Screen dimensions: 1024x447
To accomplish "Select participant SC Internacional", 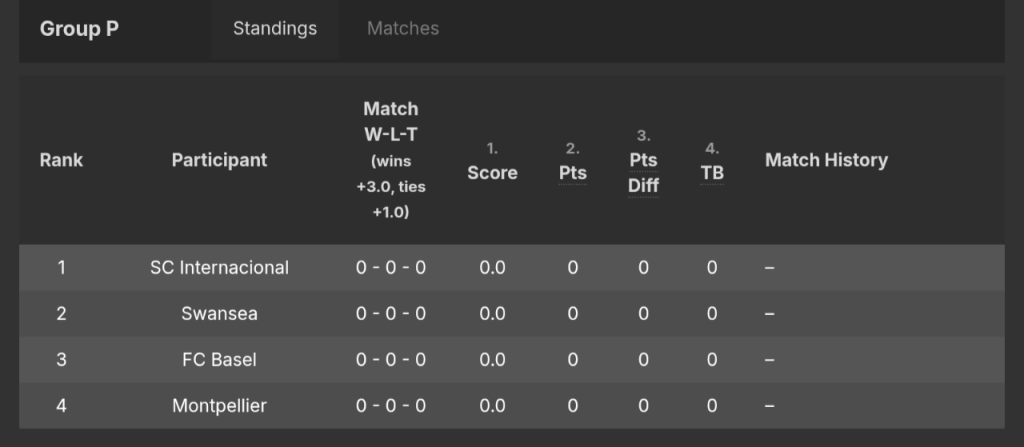I will (x=219, y=268).
